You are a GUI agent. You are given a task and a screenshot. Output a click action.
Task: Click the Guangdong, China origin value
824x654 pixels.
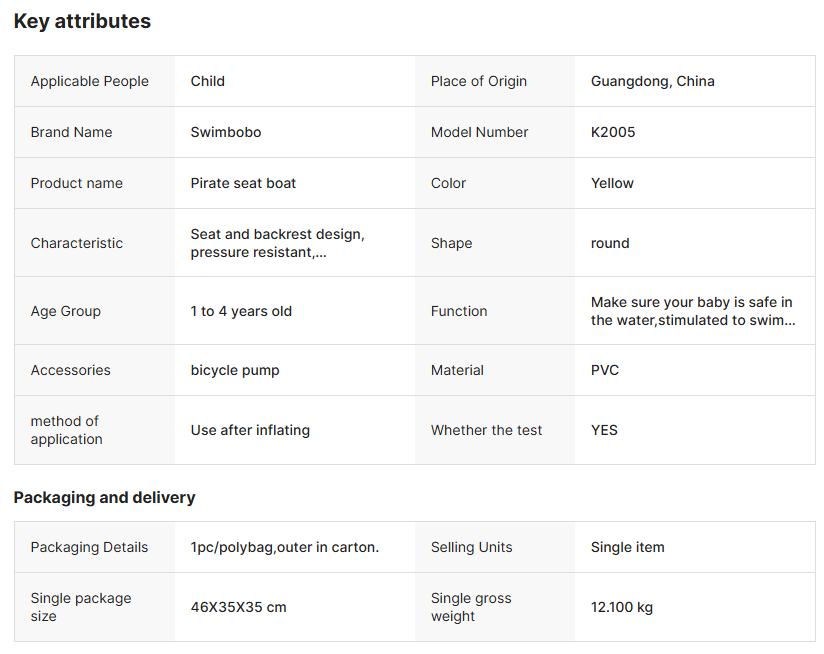click(652, 81)
